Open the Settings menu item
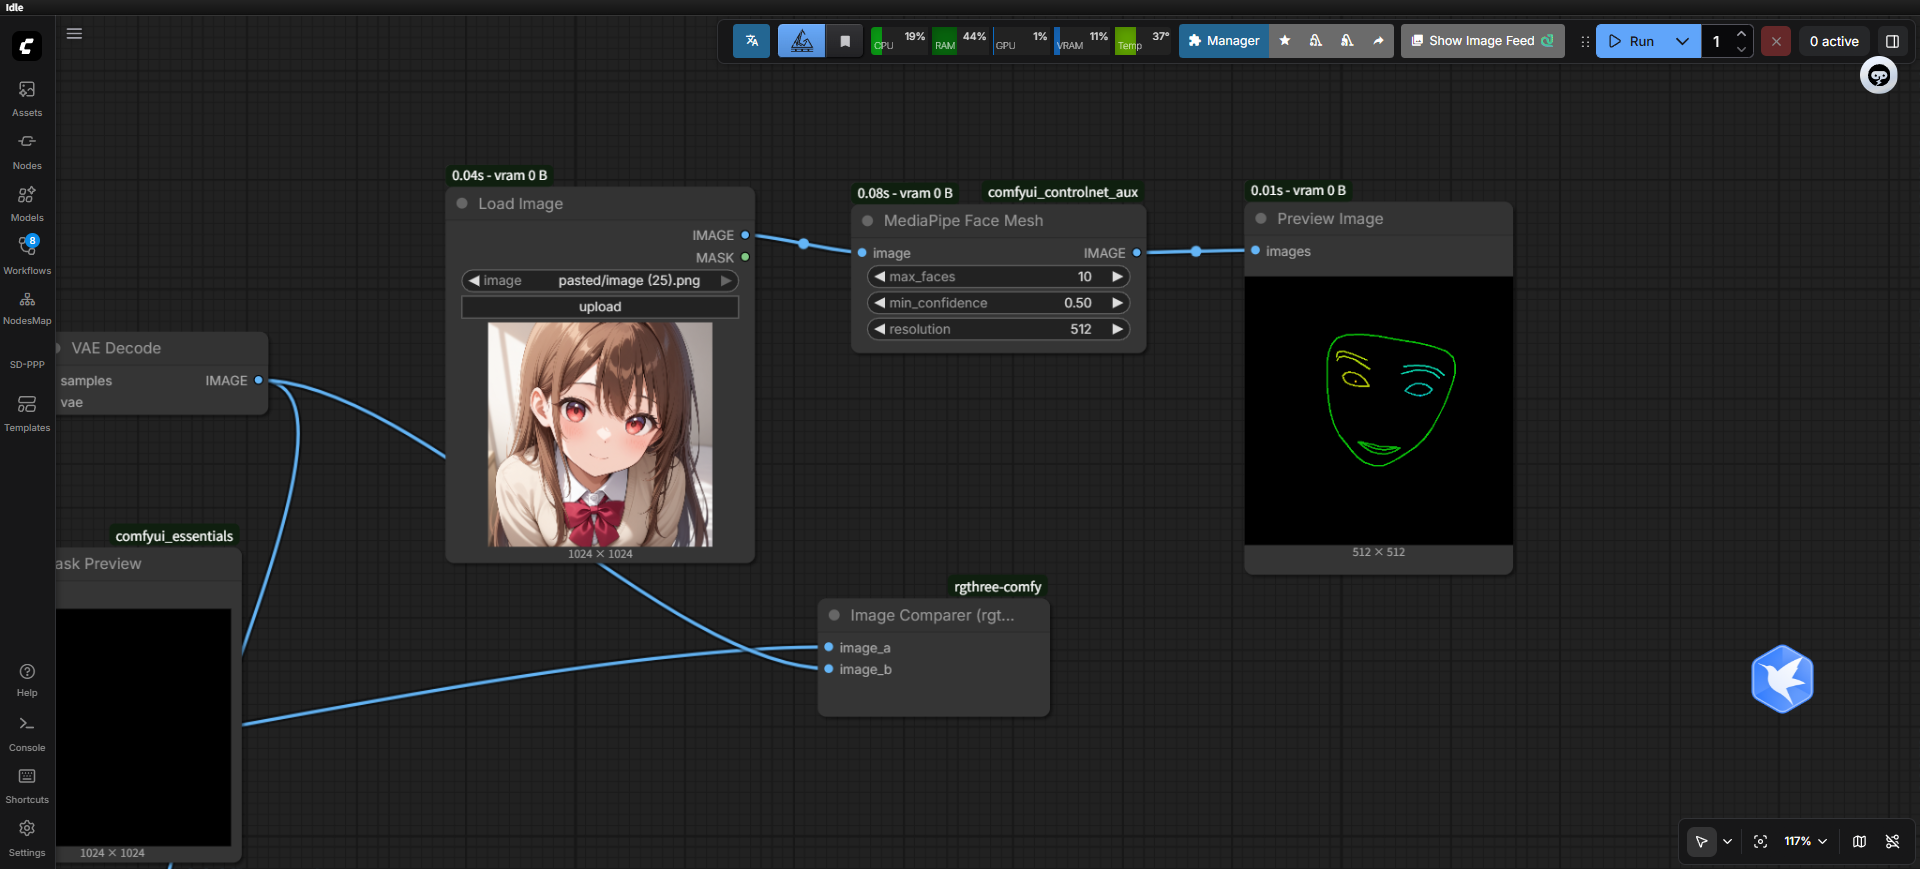 (27, 838)
